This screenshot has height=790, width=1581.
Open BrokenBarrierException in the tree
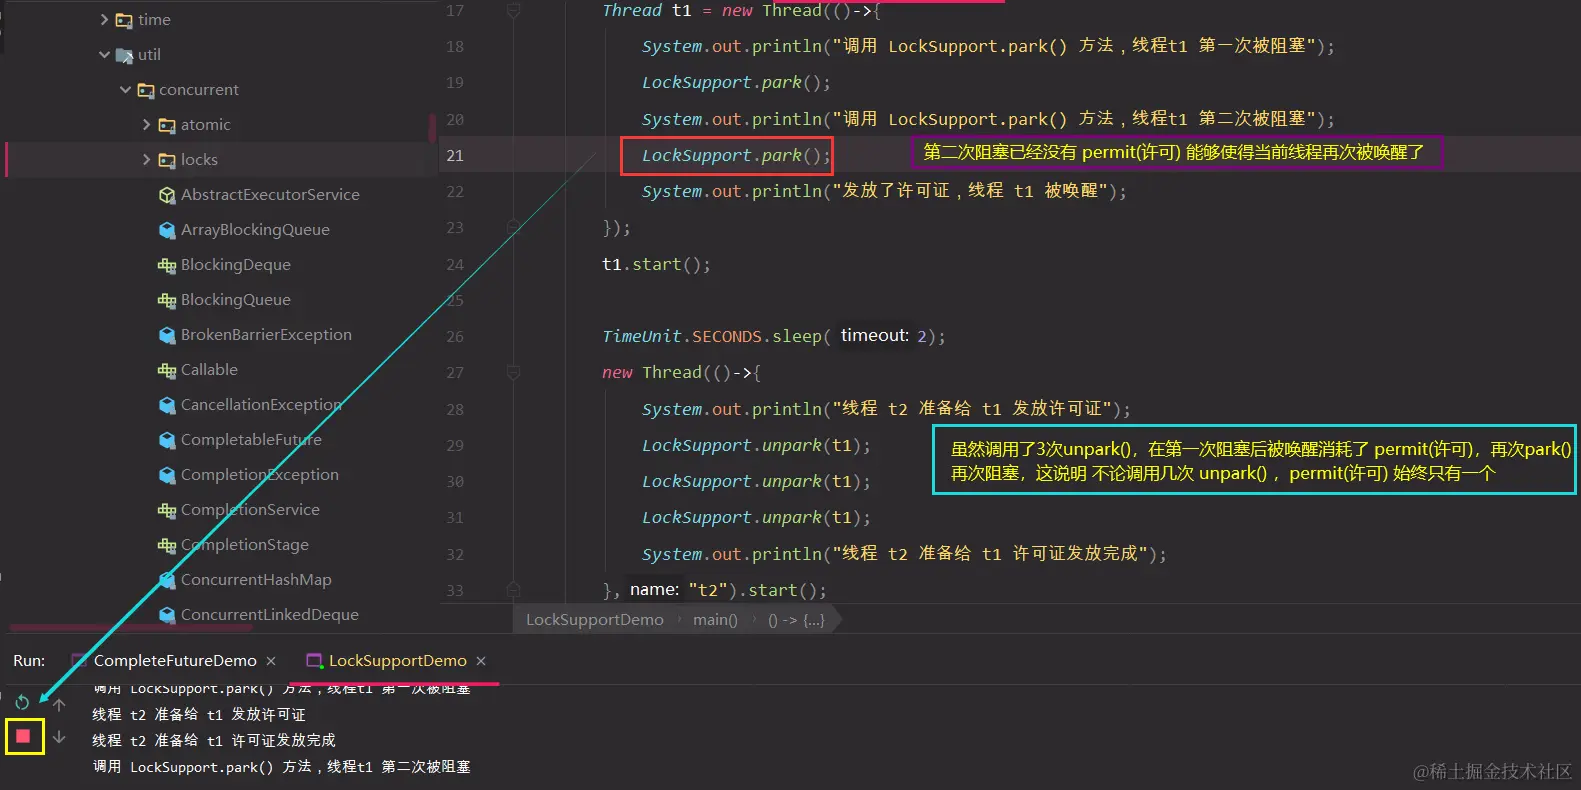pyautogui.click(x=266, y=335)
